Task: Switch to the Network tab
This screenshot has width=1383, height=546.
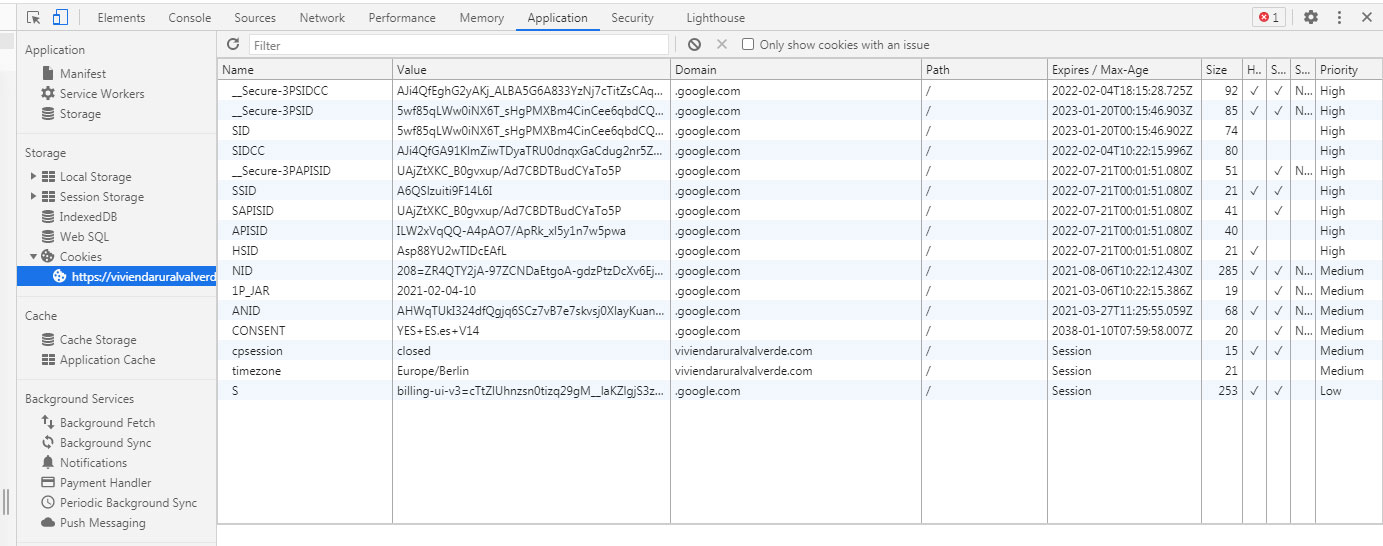Action: [x=322, y=17]
